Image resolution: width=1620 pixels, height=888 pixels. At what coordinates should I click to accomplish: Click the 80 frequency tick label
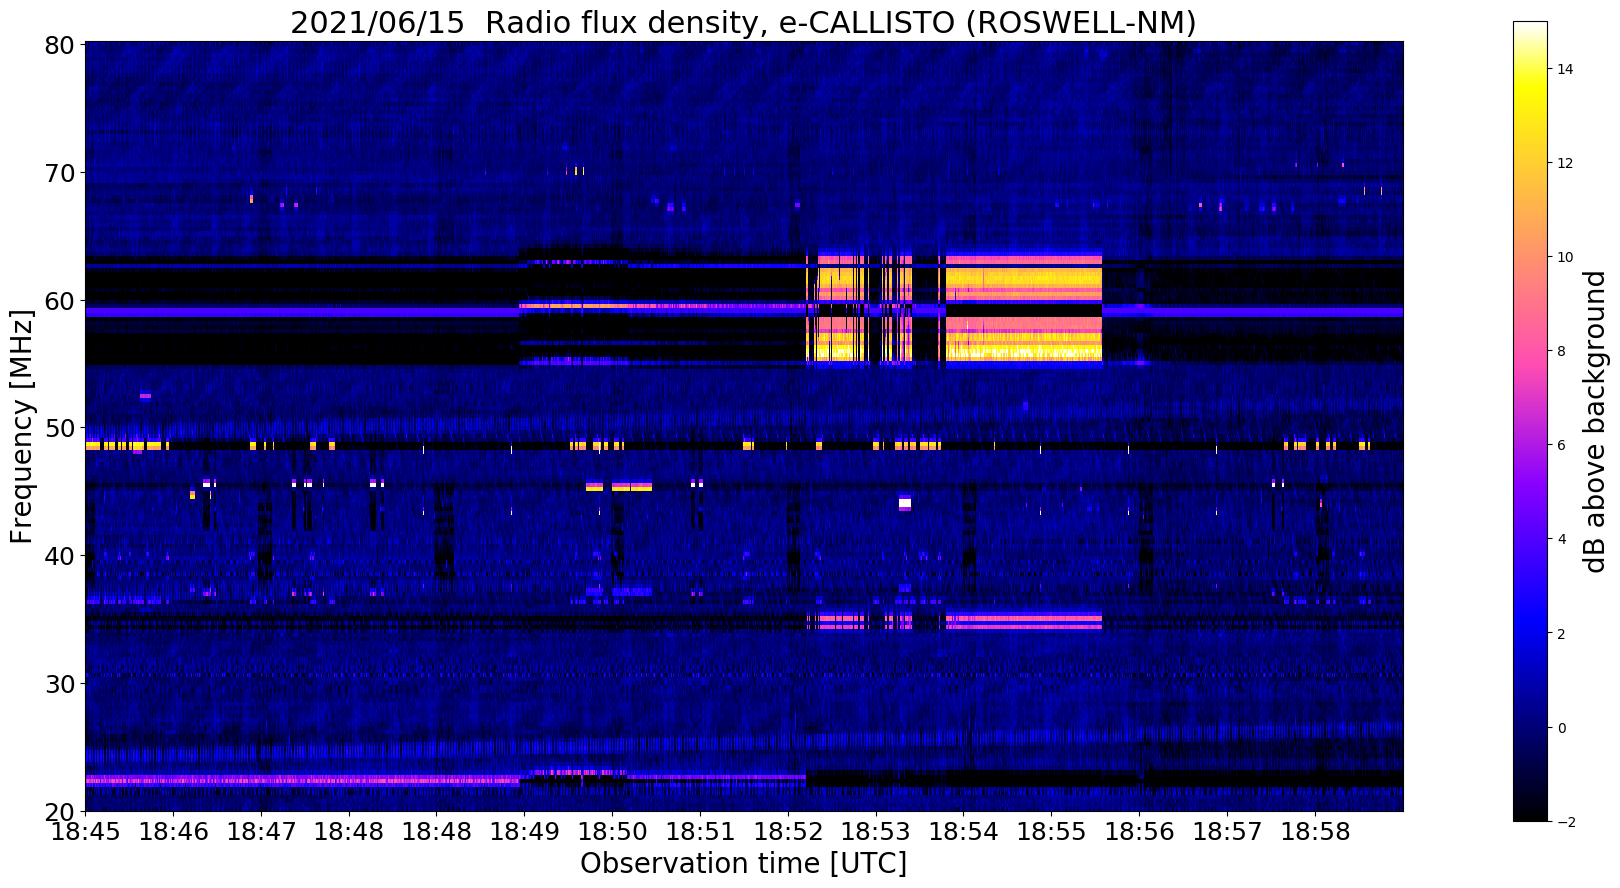tap(61, 45)
